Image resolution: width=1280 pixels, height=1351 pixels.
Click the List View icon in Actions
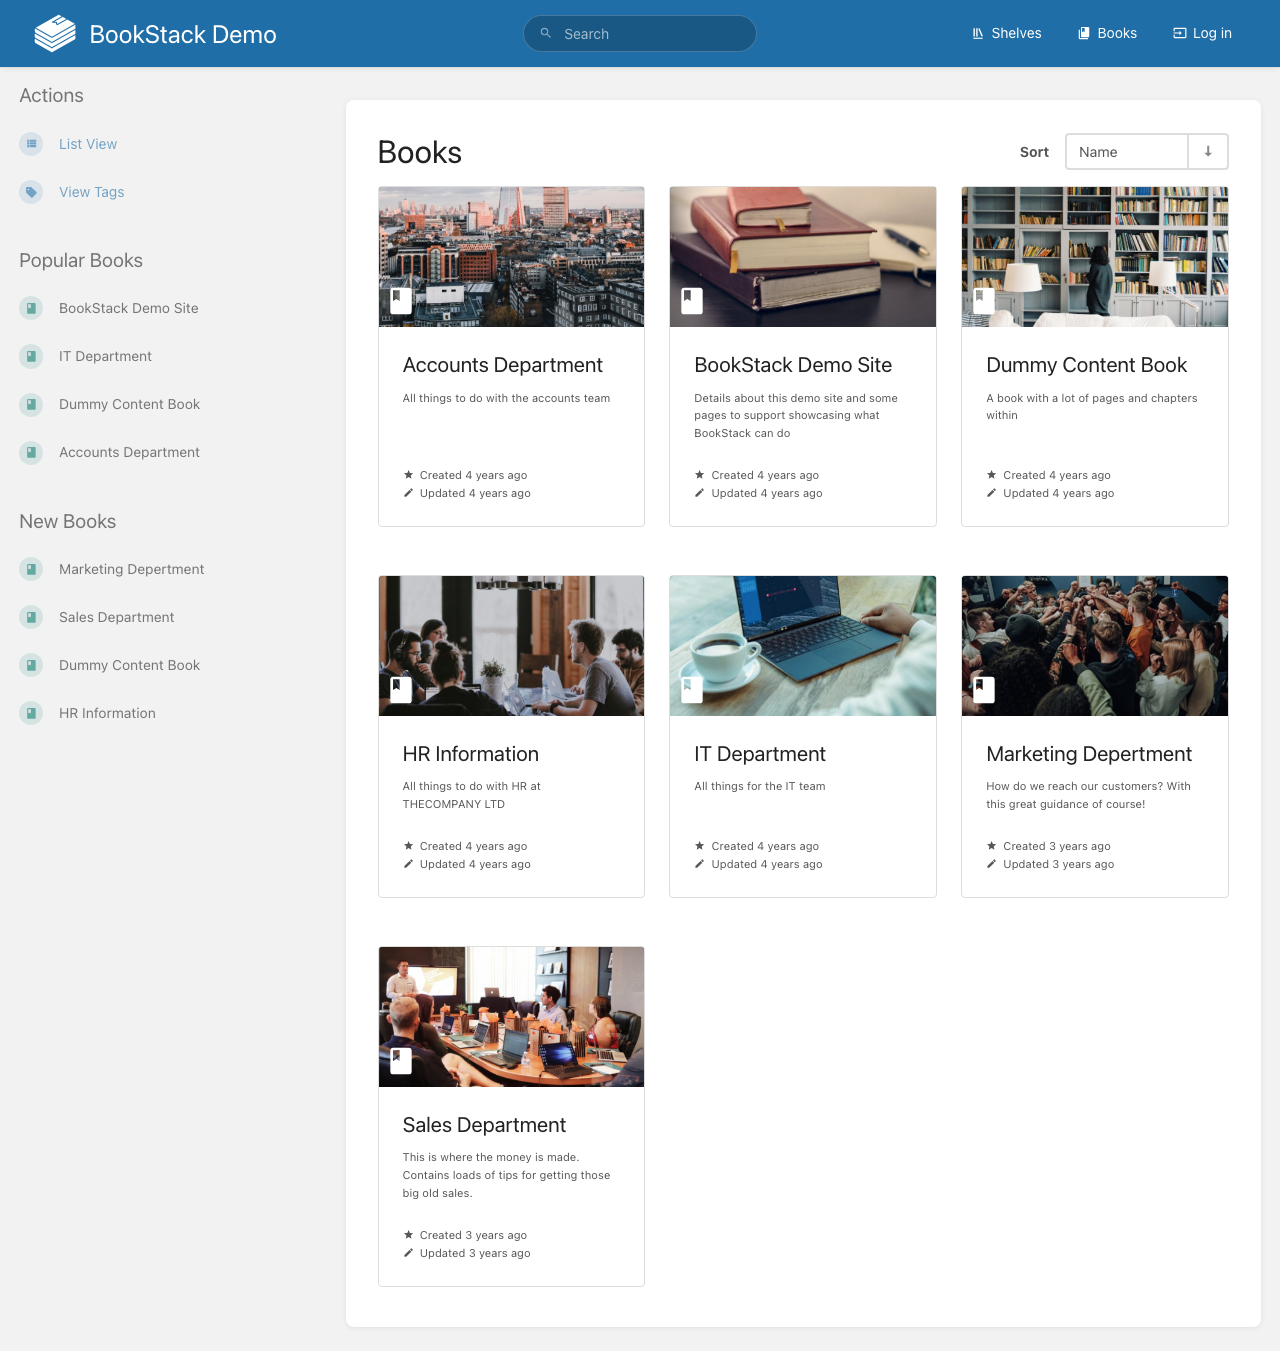[31, 144]
